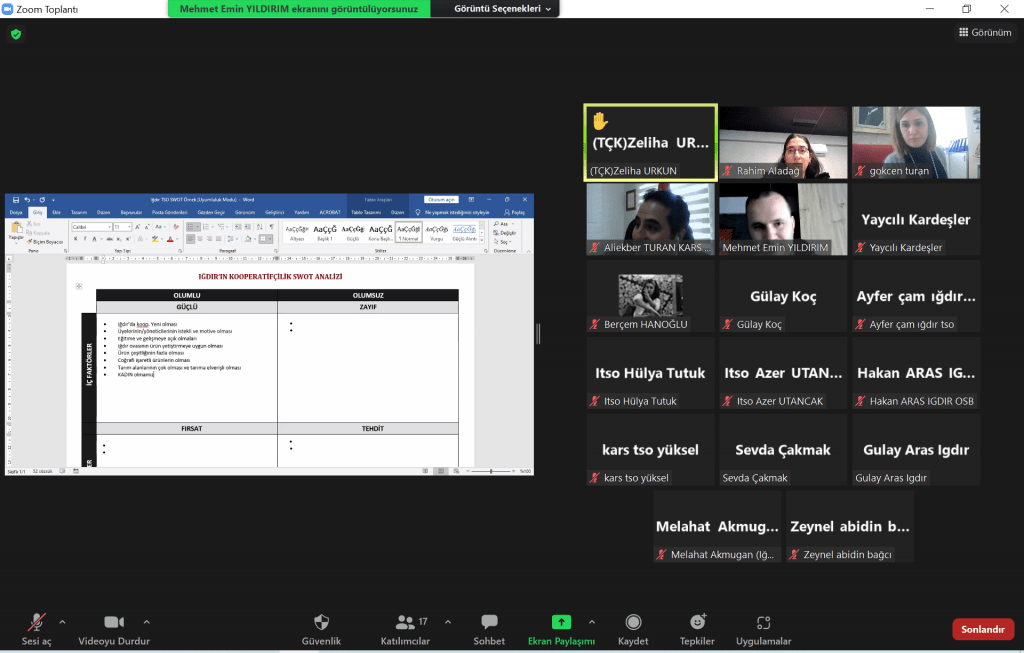Click the green encryption shield icon
The width and height of the screenshot is (1024, 653).
pyautogui.click(x=15, y=34)
